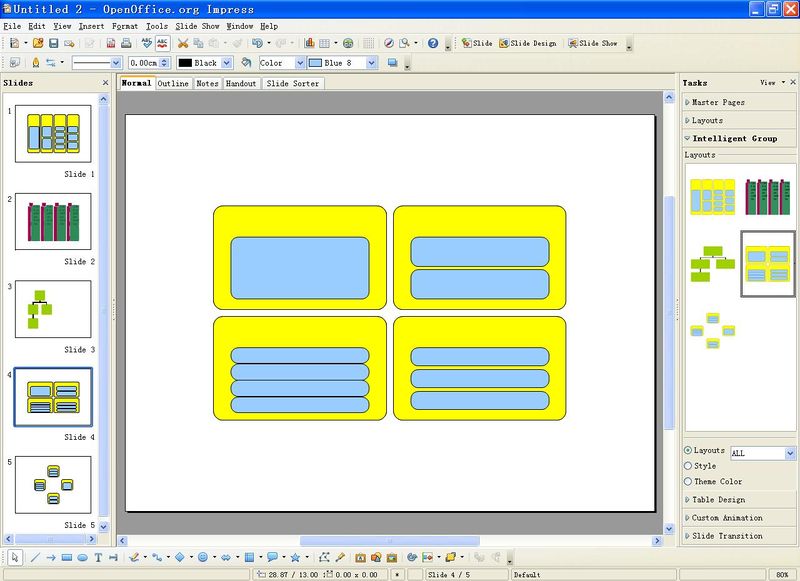The image size is (800, 581).
Task: Activate the Select arrow tool
Action: click(15, 558)
